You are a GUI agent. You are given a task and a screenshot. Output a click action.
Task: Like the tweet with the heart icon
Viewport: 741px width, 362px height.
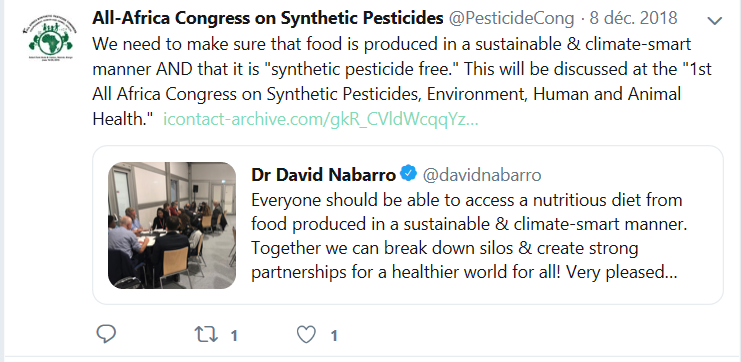306,335
